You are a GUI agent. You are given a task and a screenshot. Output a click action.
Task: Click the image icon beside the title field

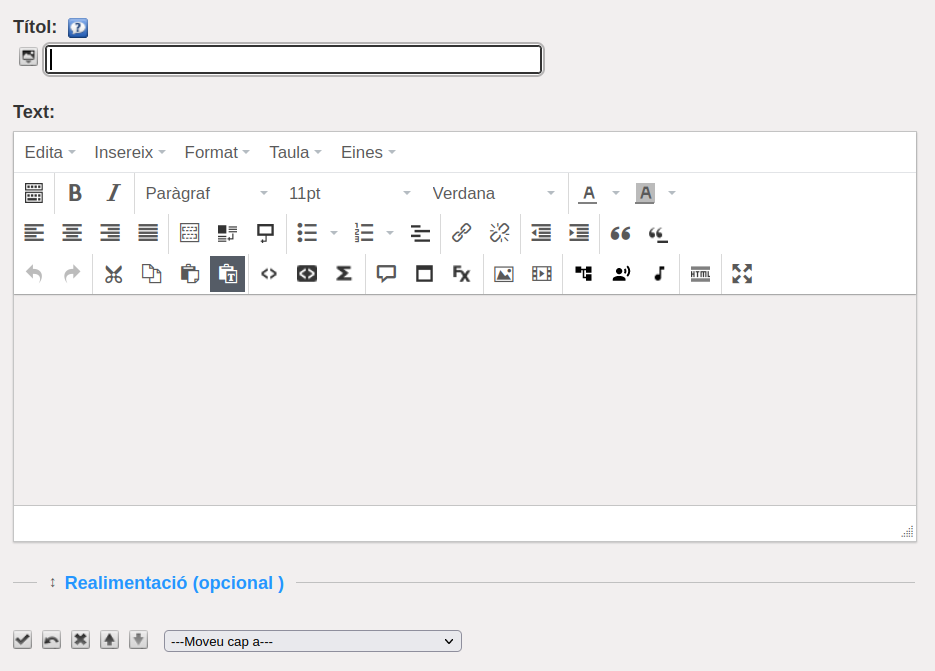point(28,57)
